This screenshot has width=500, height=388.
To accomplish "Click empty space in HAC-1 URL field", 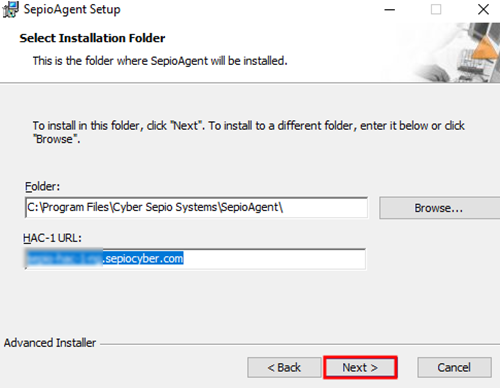I will pos(273,259).
